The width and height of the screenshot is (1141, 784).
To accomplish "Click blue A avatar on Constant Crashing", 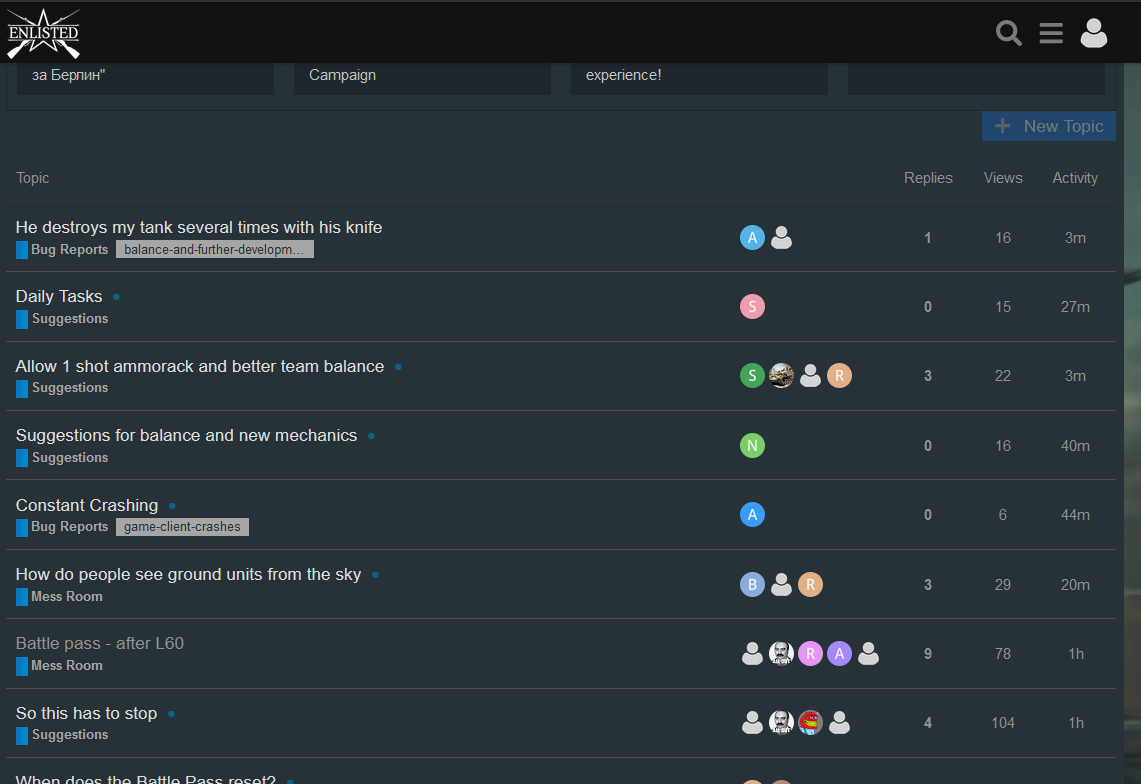I will pos(752,515).
